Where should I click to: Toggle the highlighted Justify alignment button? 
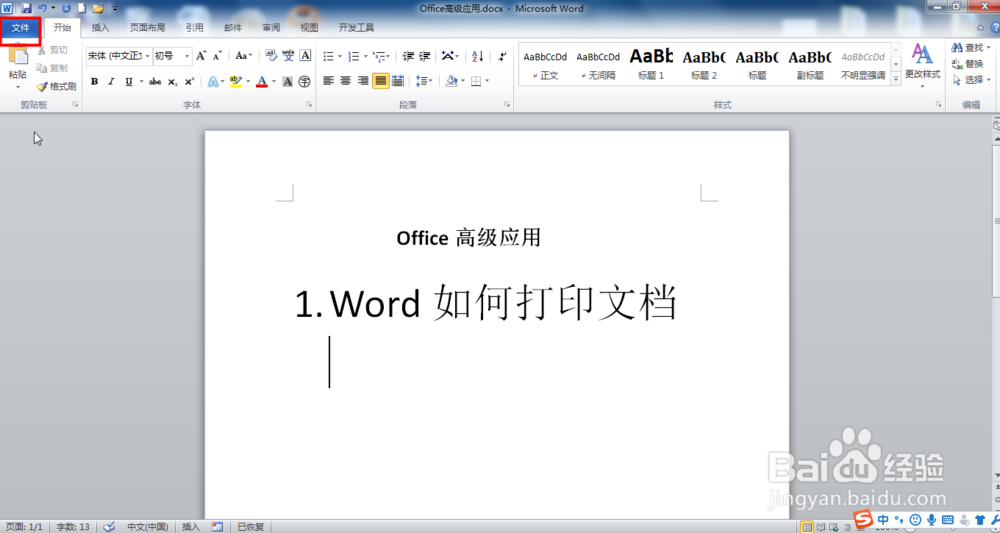[x=381, y=81]
